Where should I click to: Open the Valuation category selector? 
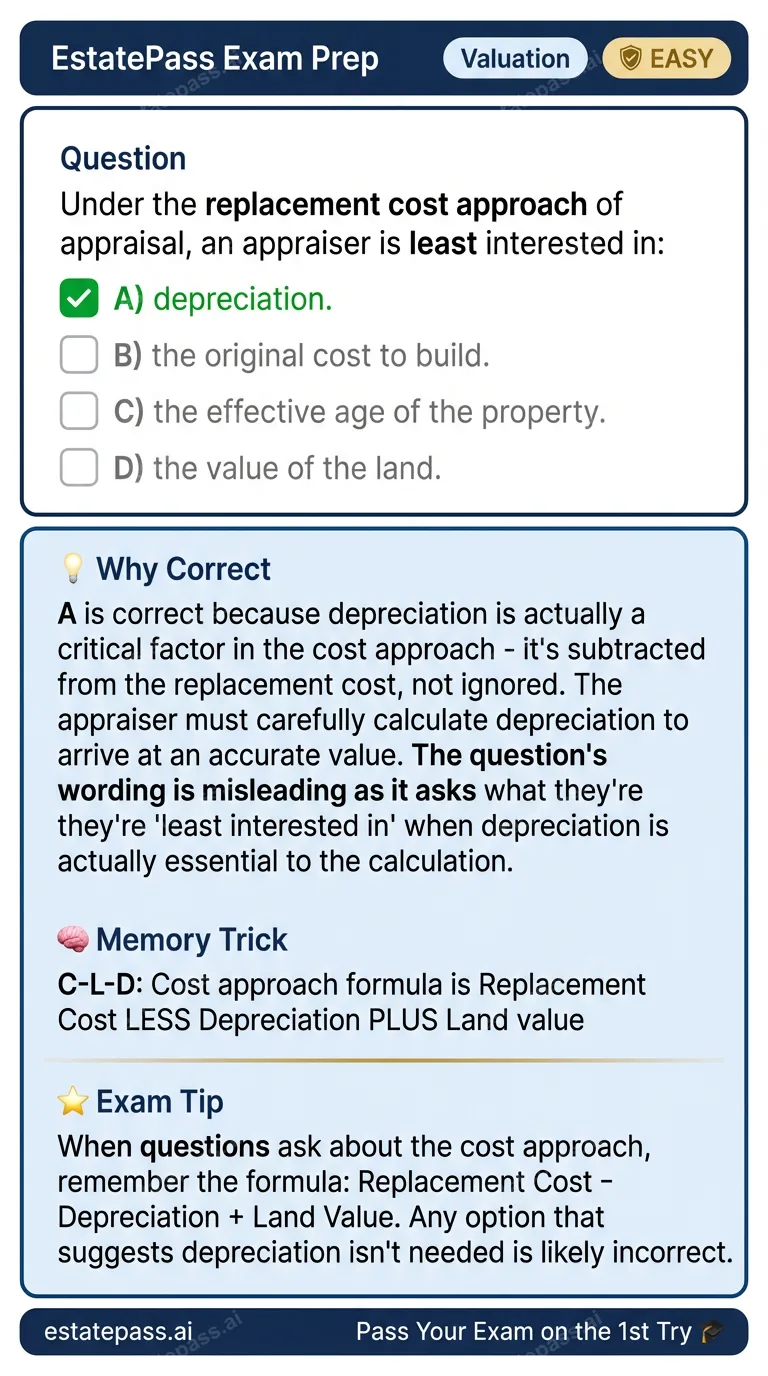pos(515,58)
